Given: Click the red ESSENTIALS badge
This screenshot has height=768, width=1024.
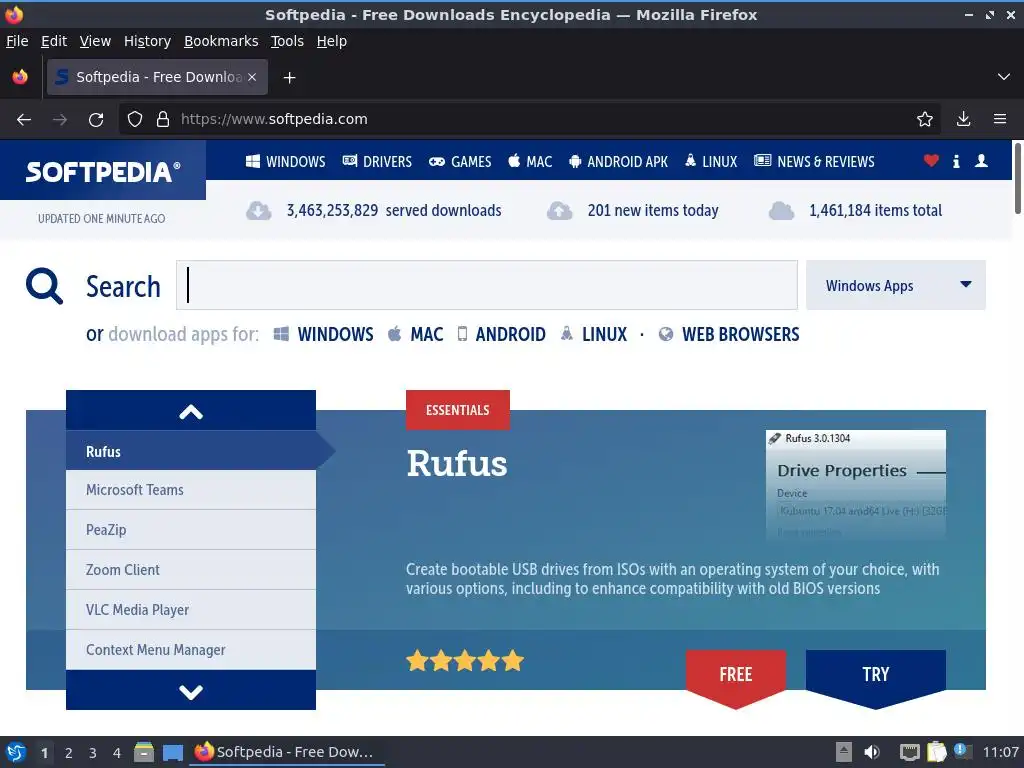Looking at the screenshot, I should (458, 410).
